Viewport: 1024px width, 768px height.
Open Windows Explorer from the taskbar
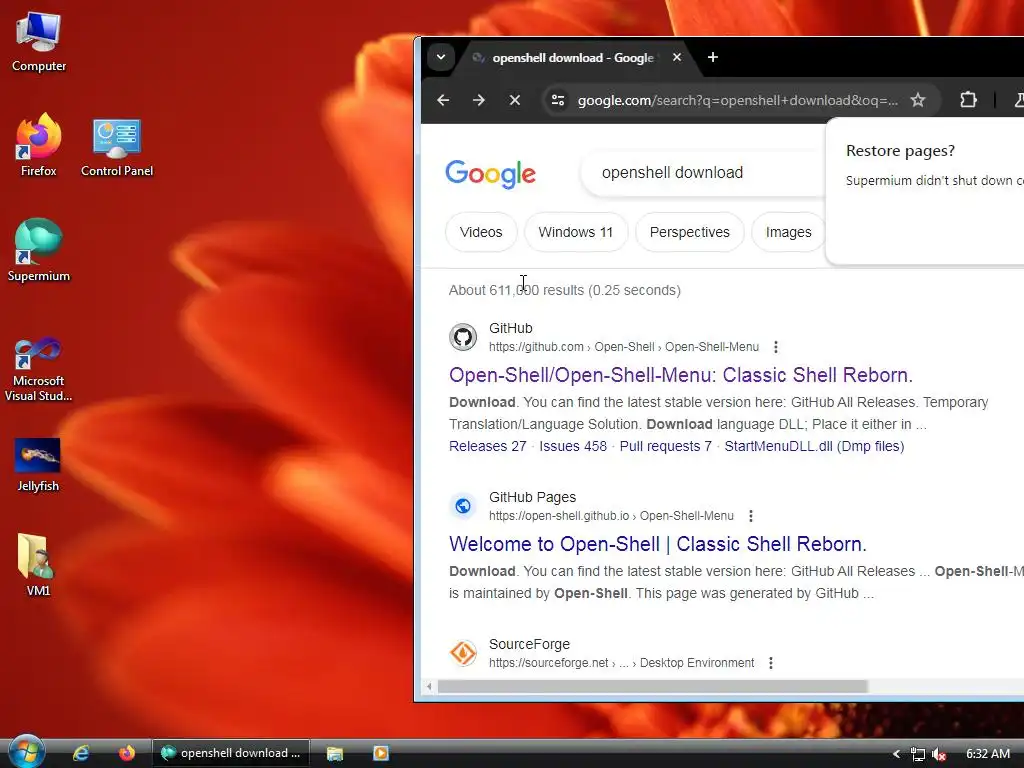click(x=335, y=753)
